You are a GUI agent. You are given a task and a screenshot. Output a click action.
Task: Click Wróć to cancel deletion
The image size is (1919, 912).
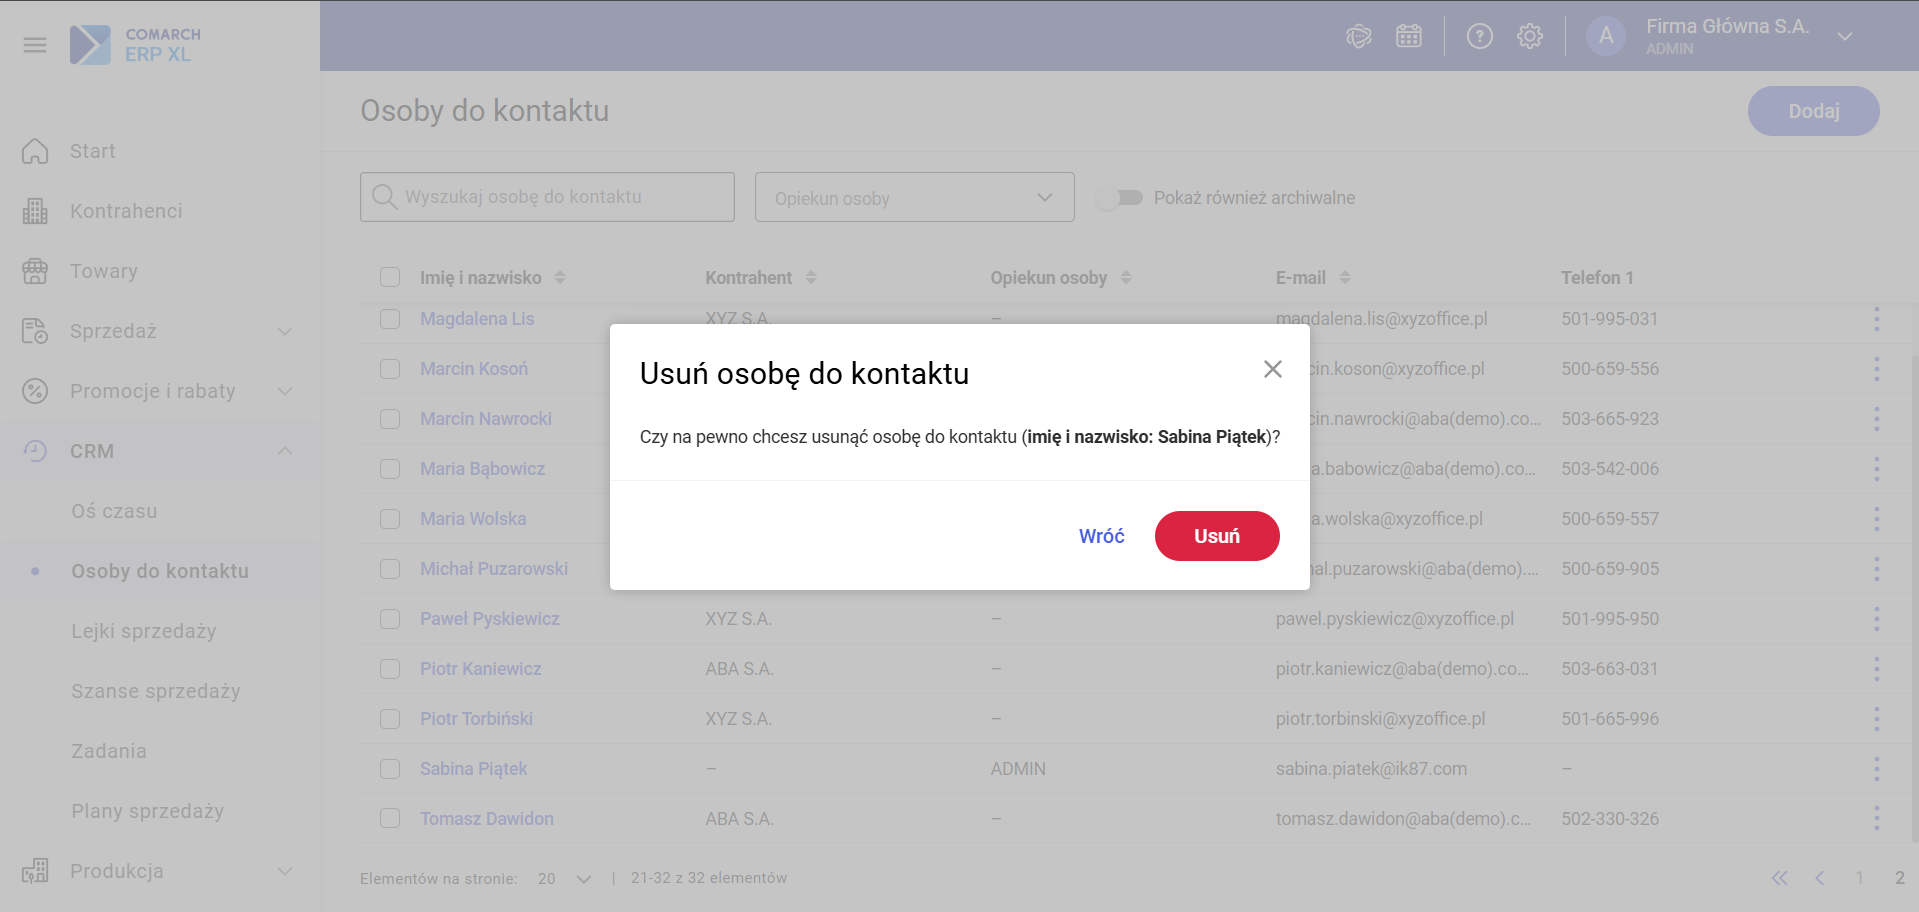tap(1101, 536)
